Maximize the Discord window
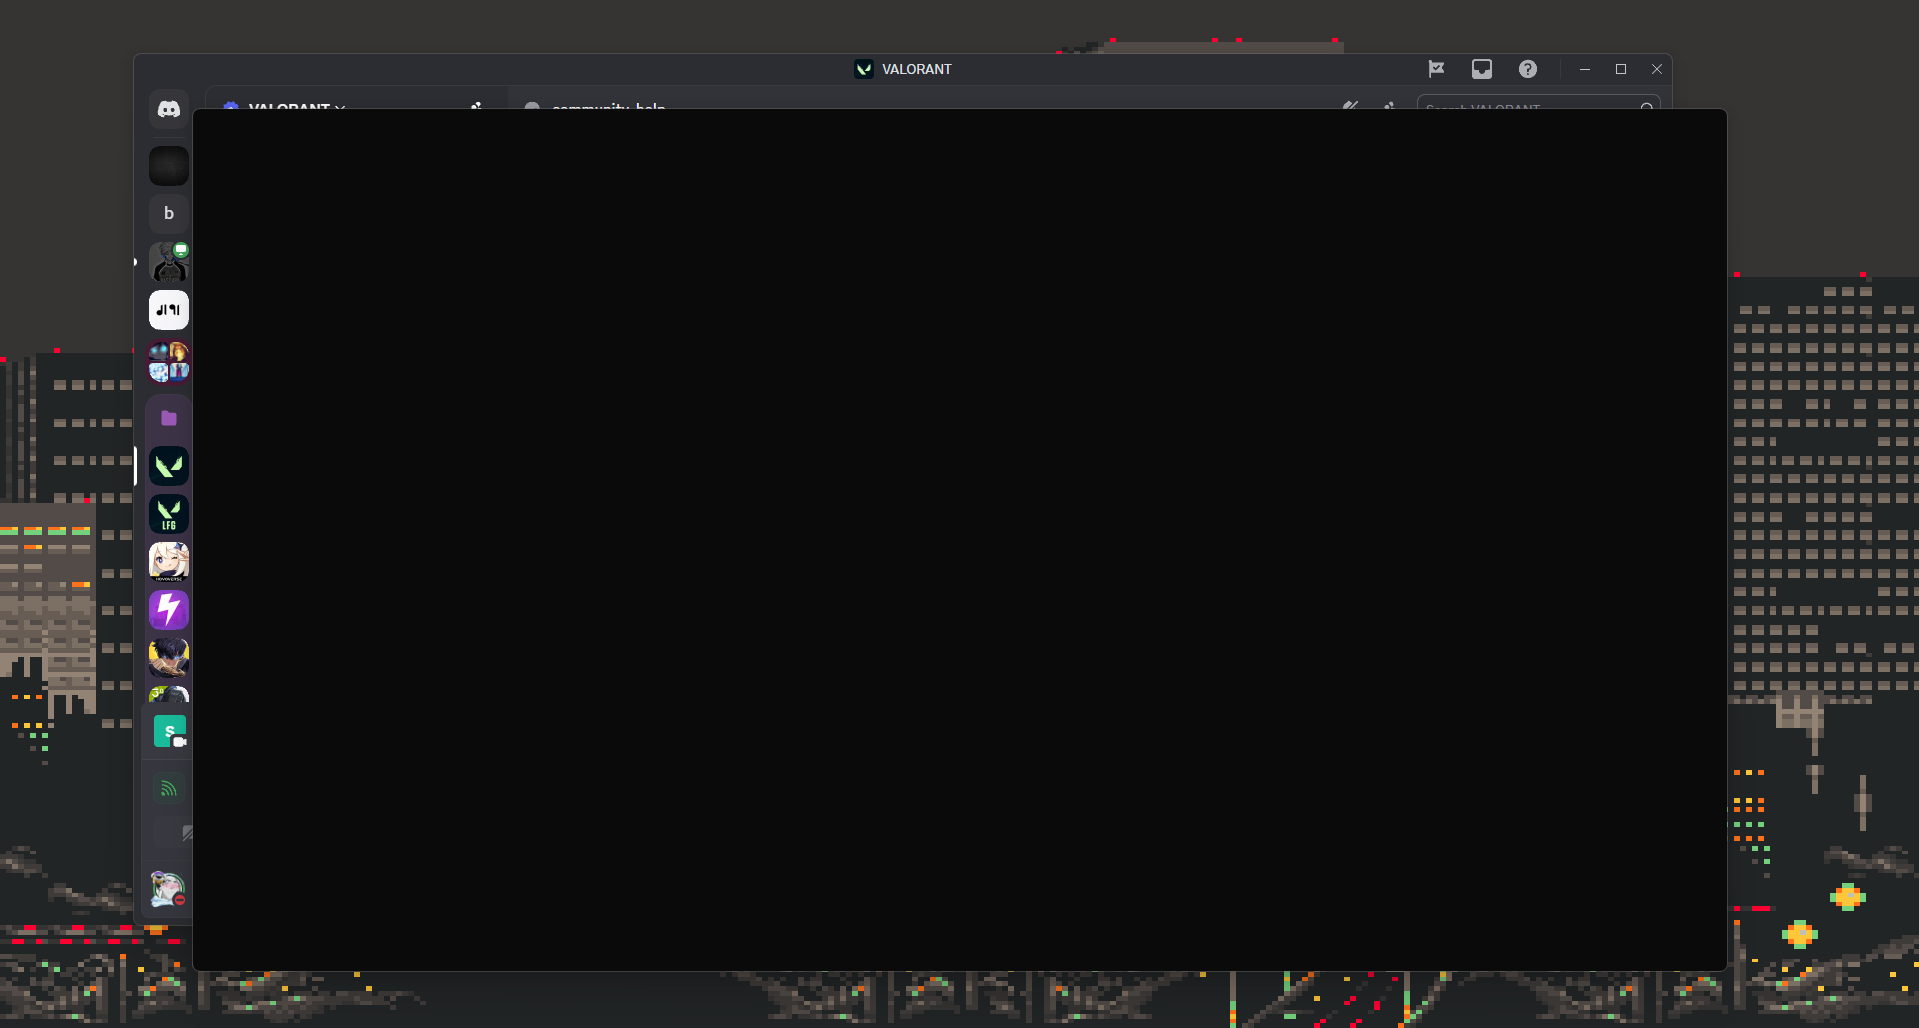The height and width of the screenshot is (1028, 1919). coord(1621,69)
